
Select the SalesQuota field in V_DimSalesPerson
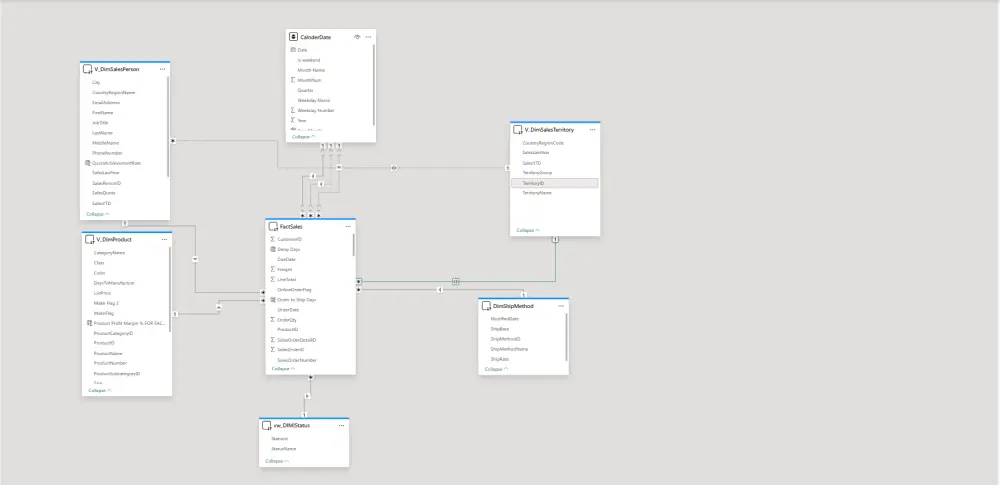click(104, 193)
